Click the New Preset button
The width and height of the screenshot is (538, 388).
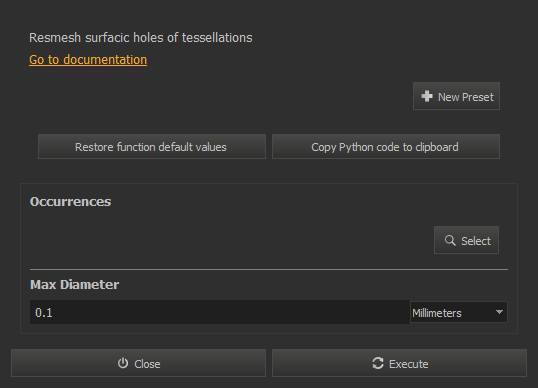click(456, 96)
